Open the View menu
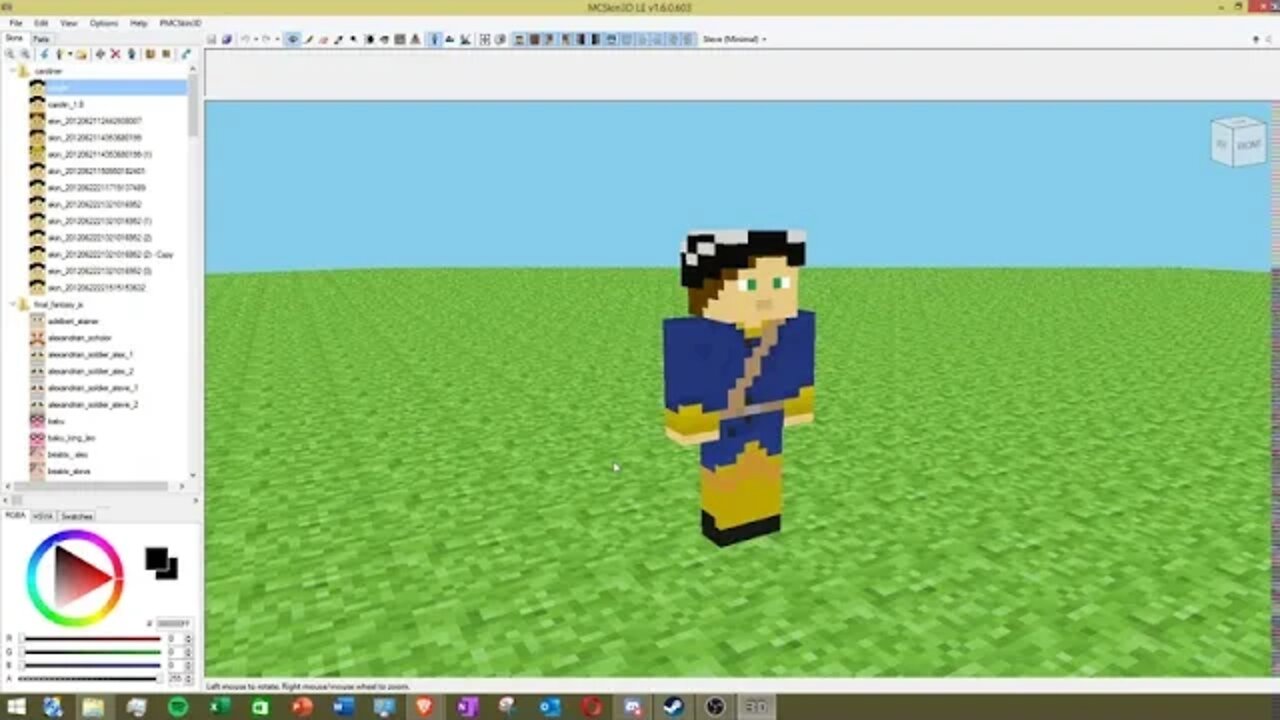This screenshot has height=720, width=1280. (x=68, y=22)
